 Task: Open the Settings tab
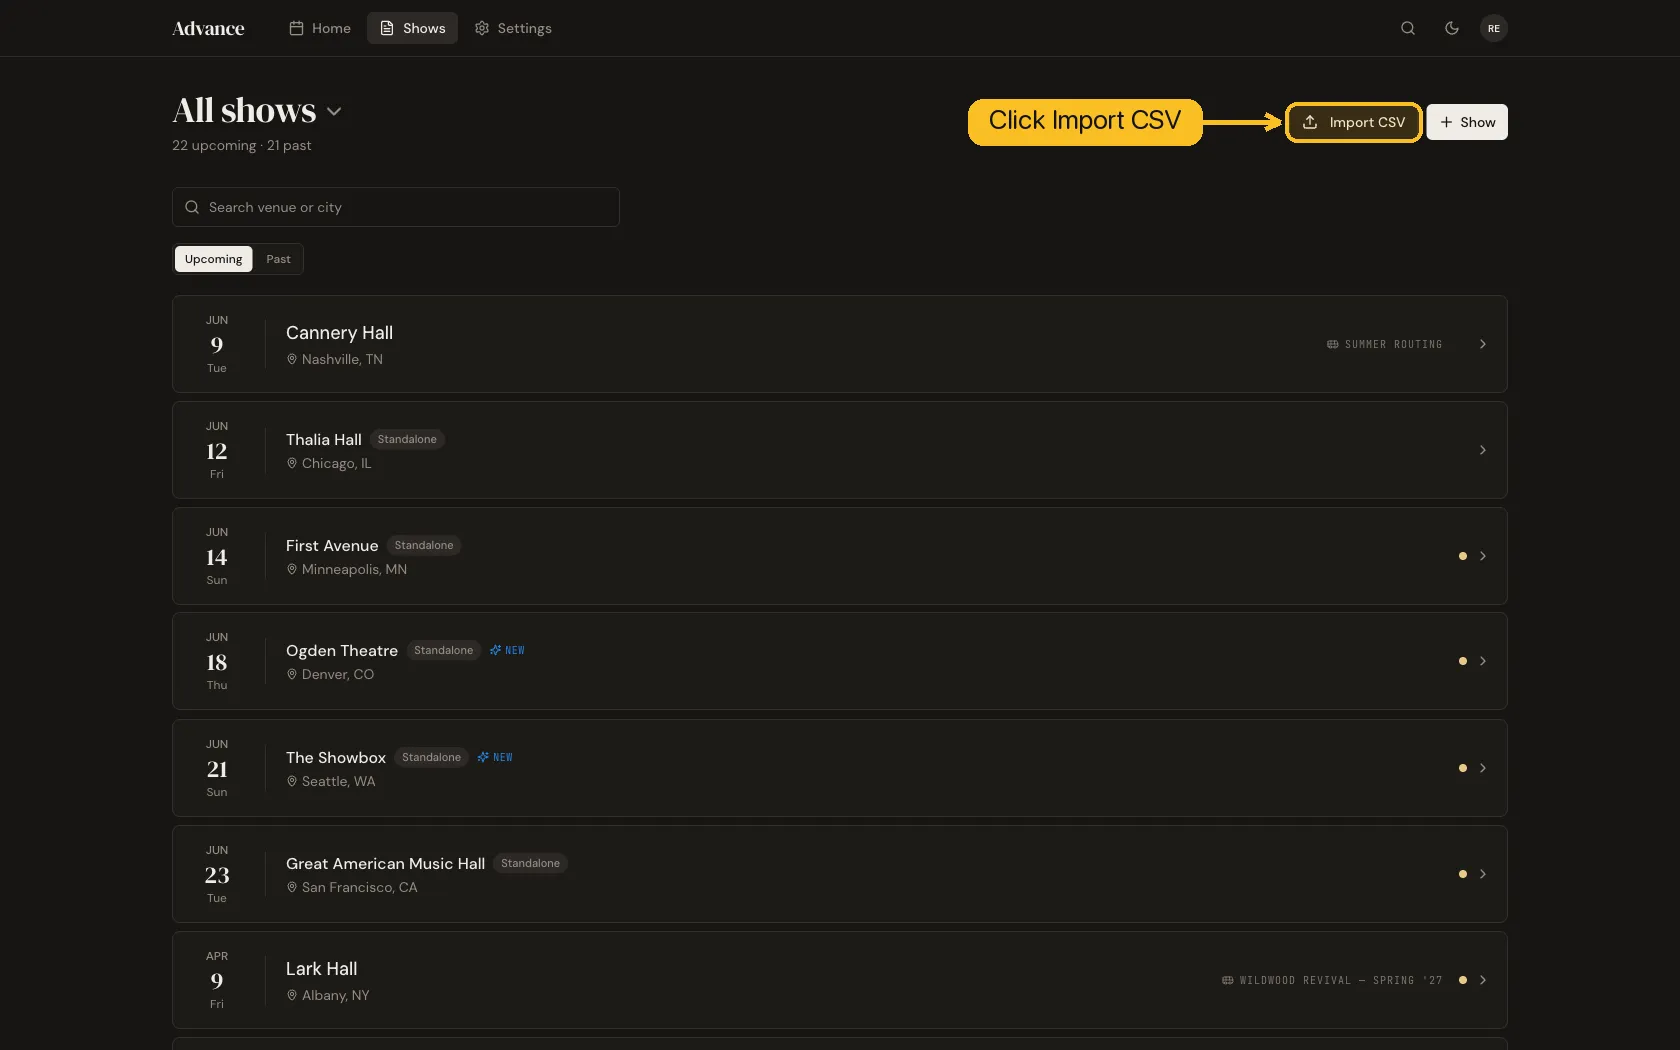pos(513,28)
